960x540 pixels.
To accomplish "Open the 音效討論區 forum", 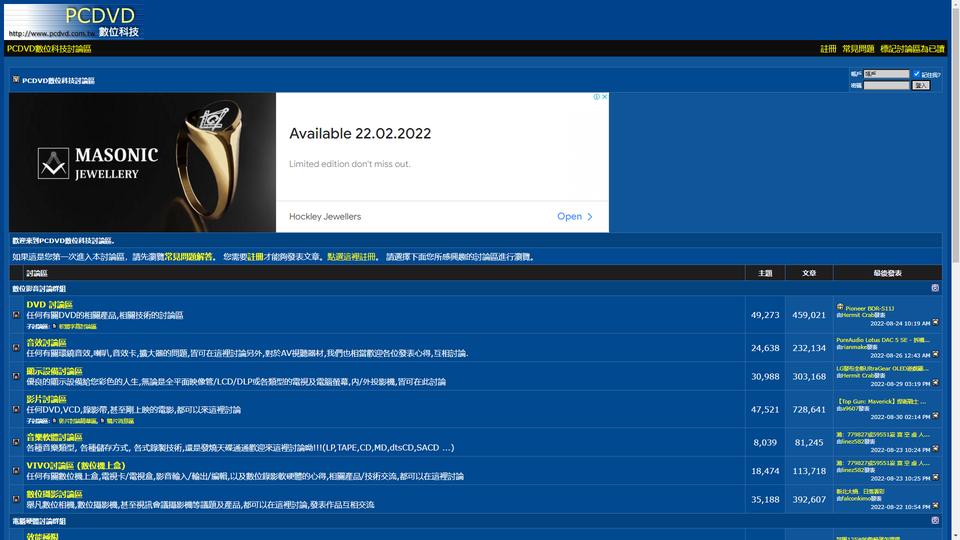I will [x=46, y=343].
